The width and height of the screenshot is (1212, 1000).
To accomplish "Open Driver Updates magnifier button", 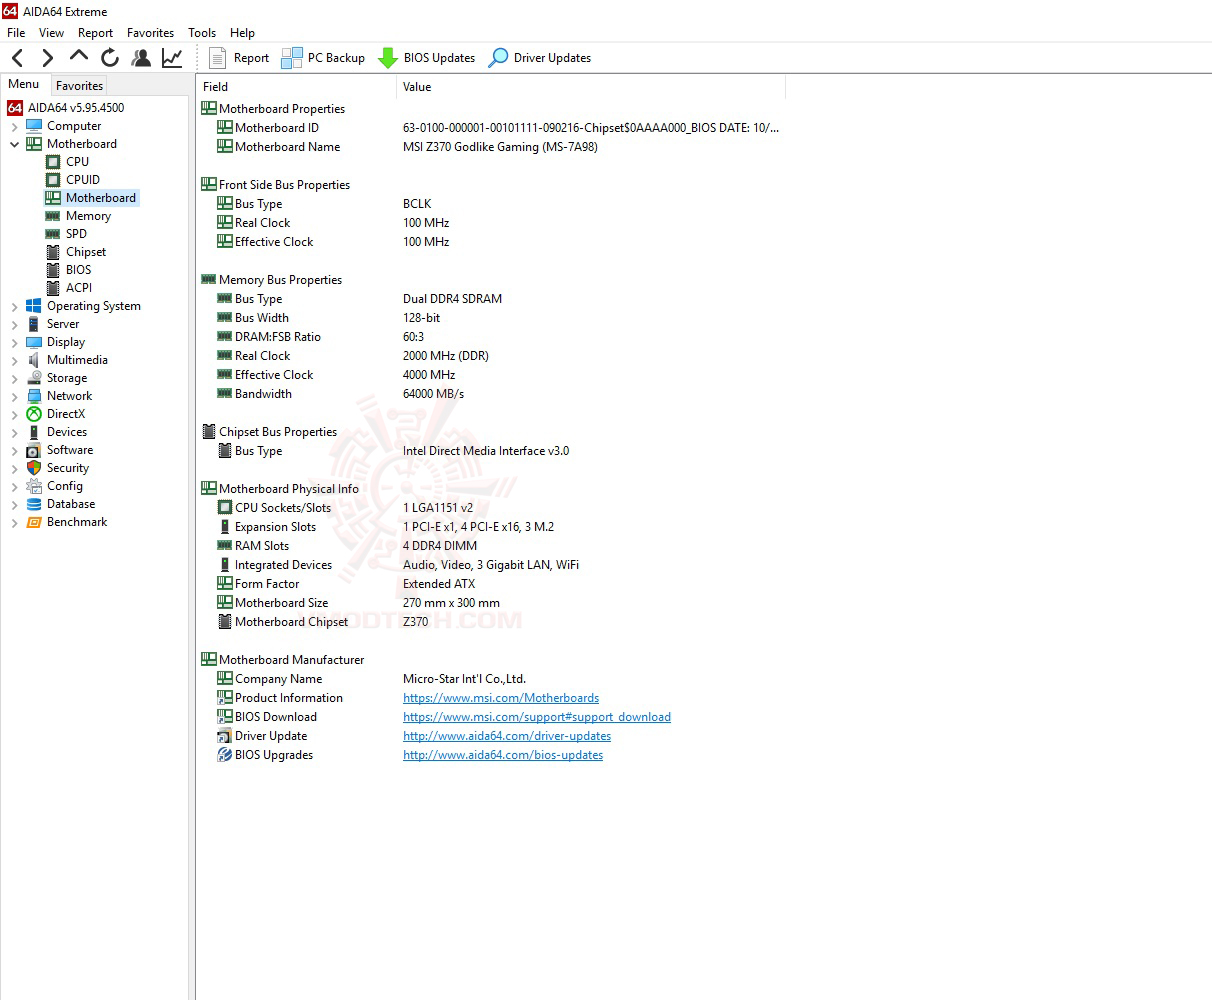I will click(540, 58).
